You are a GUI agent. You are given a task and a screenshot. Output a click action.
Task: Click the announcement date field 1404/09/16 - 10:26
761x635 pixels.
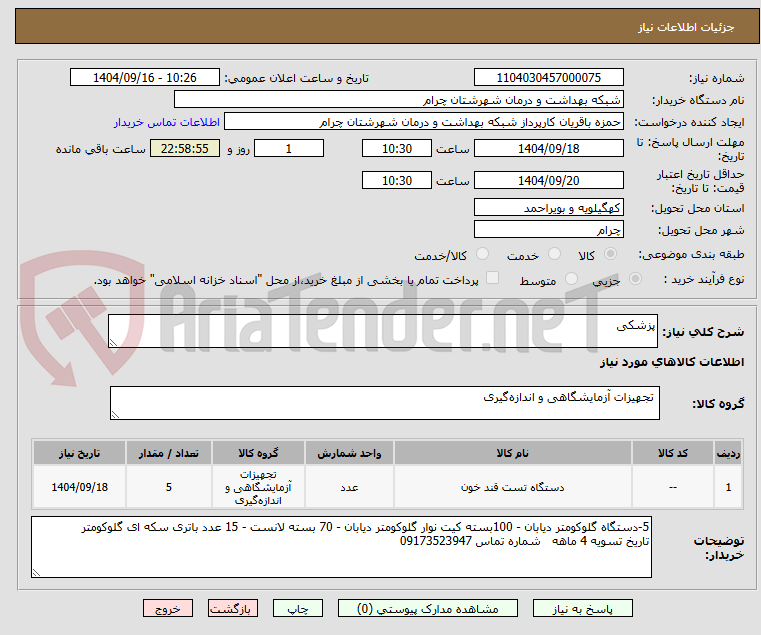click(x=145, y=78)
